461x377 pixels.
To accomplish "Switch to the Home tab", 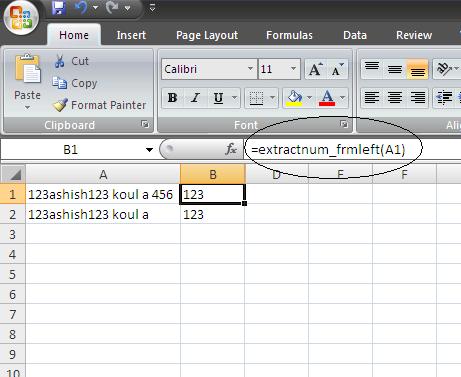I will coord(74,35).
